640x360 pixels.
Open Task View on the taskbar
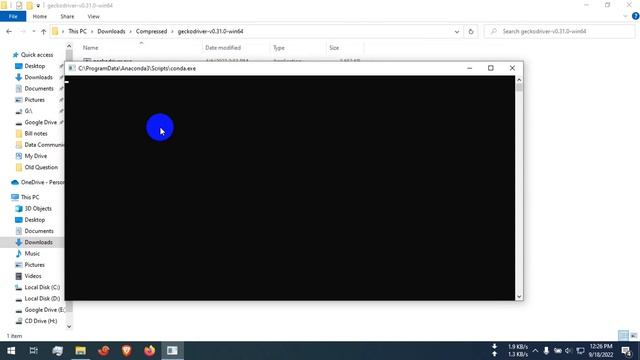pyautogui.click(x=34, y=351)
